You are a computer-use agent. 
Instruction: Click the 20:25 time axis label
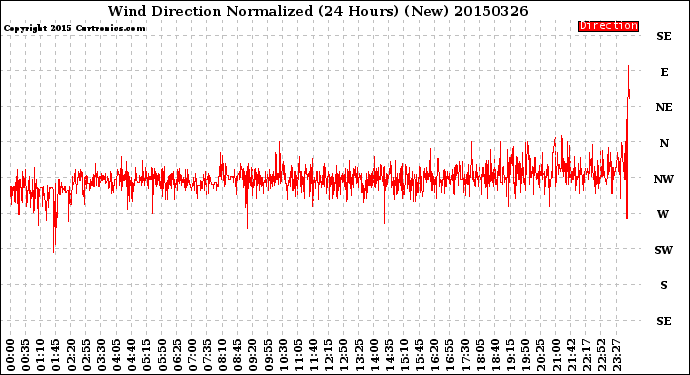click(x=540, y=355)
